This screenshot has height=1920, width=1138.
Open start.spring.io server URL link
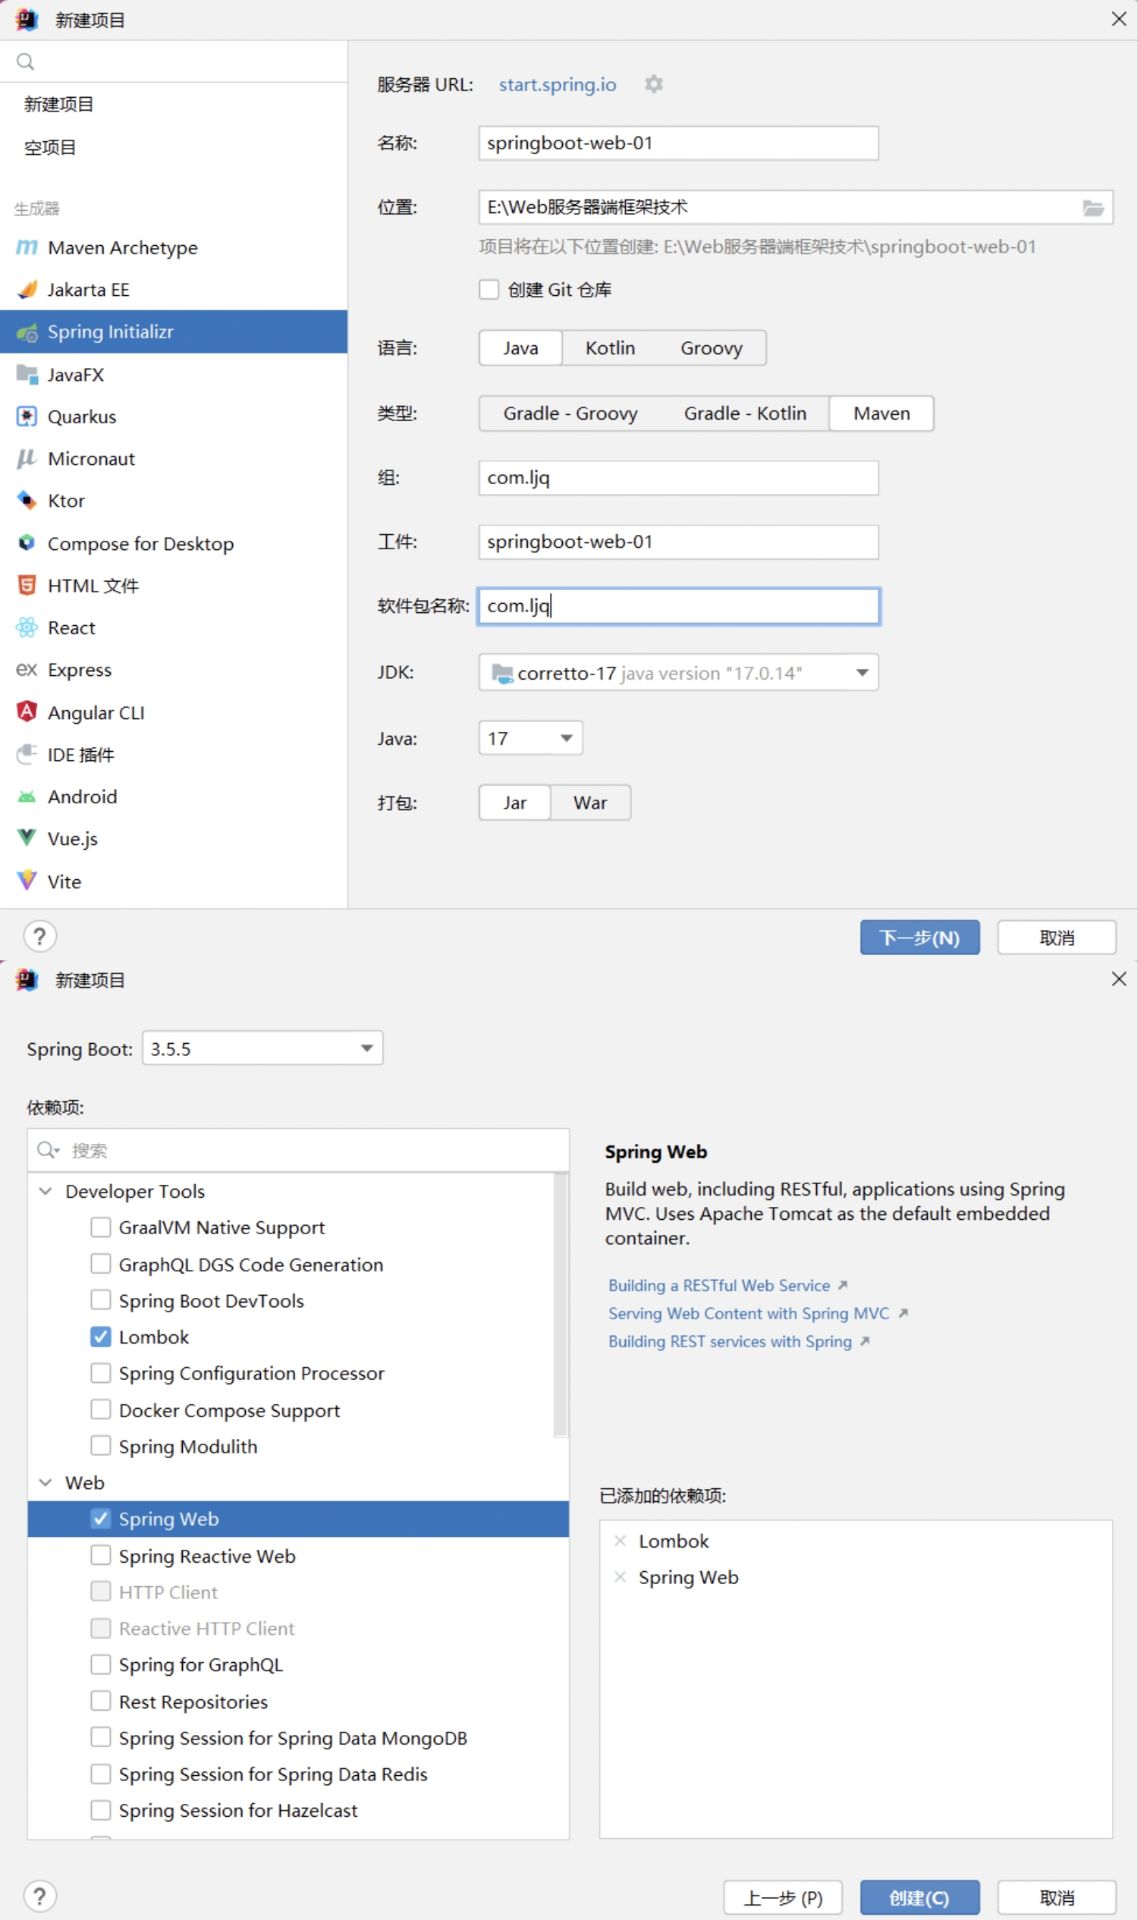[558, 85]
